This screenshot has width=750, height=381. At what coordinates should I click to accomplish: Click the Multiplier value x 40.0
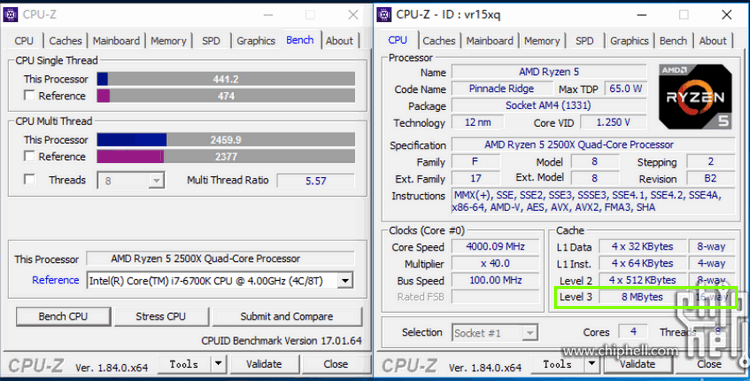496,263
